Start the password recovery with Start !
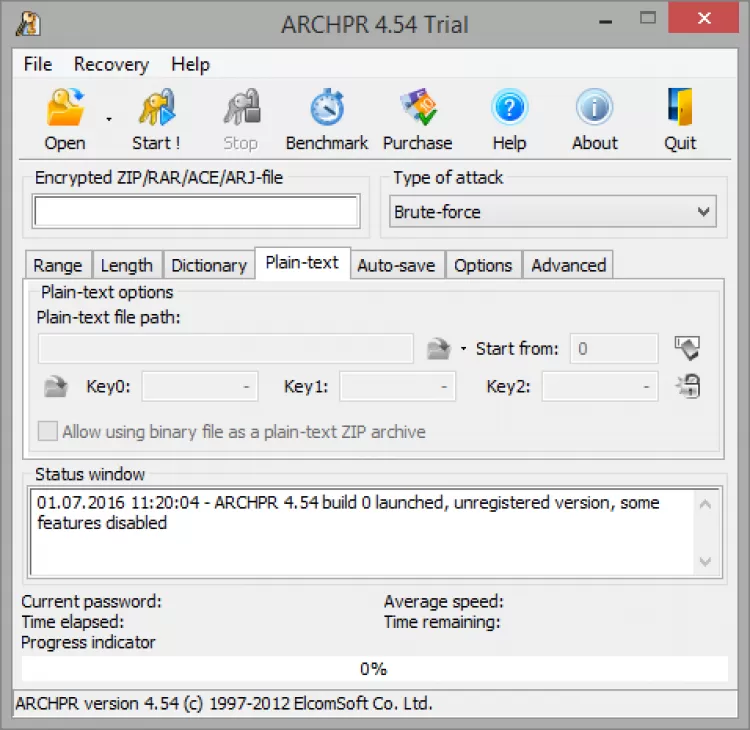The image size is (750, 730). click(x=156, y=120)
